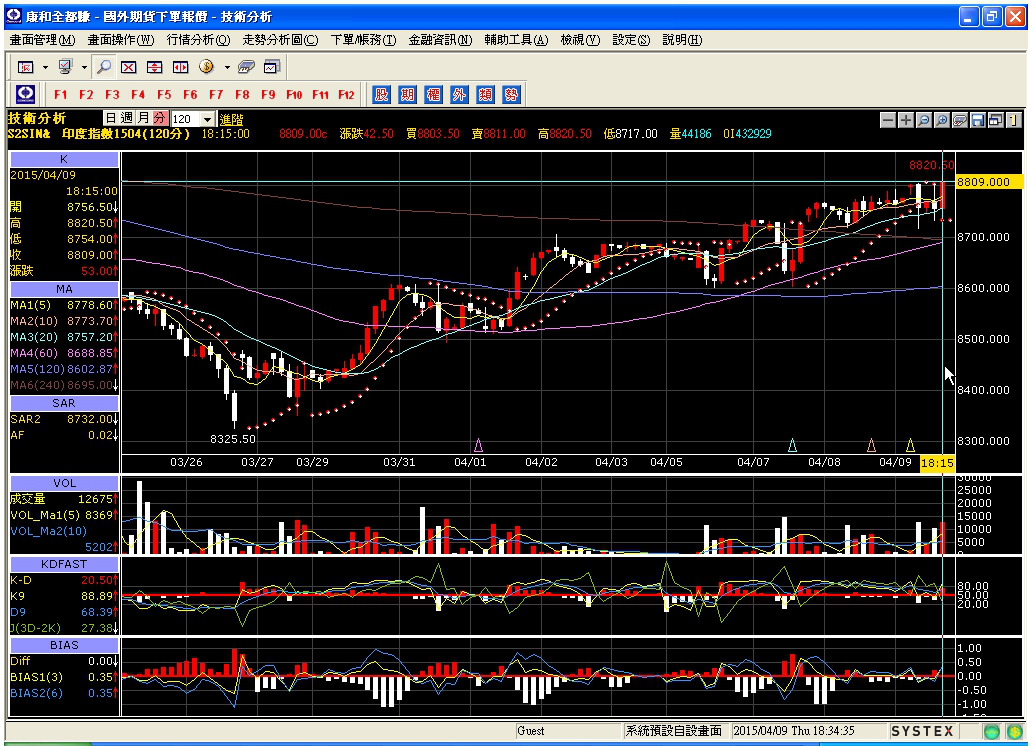Click the yellow 8809.000 price label
Screen dimensions: 1032x746
(989, 182)
